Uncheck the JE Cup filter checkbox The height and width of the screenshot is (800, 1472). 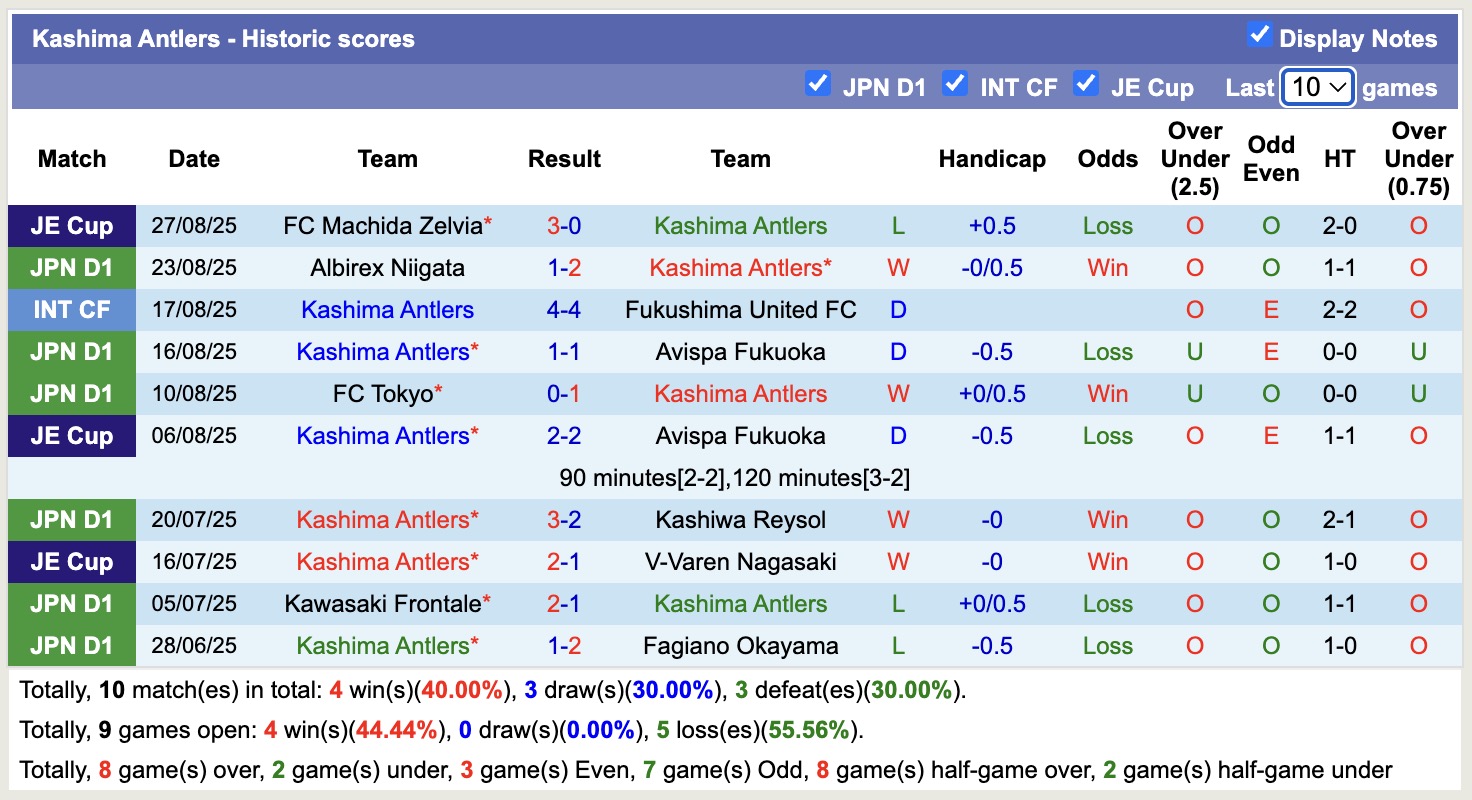click(1085, 85)
